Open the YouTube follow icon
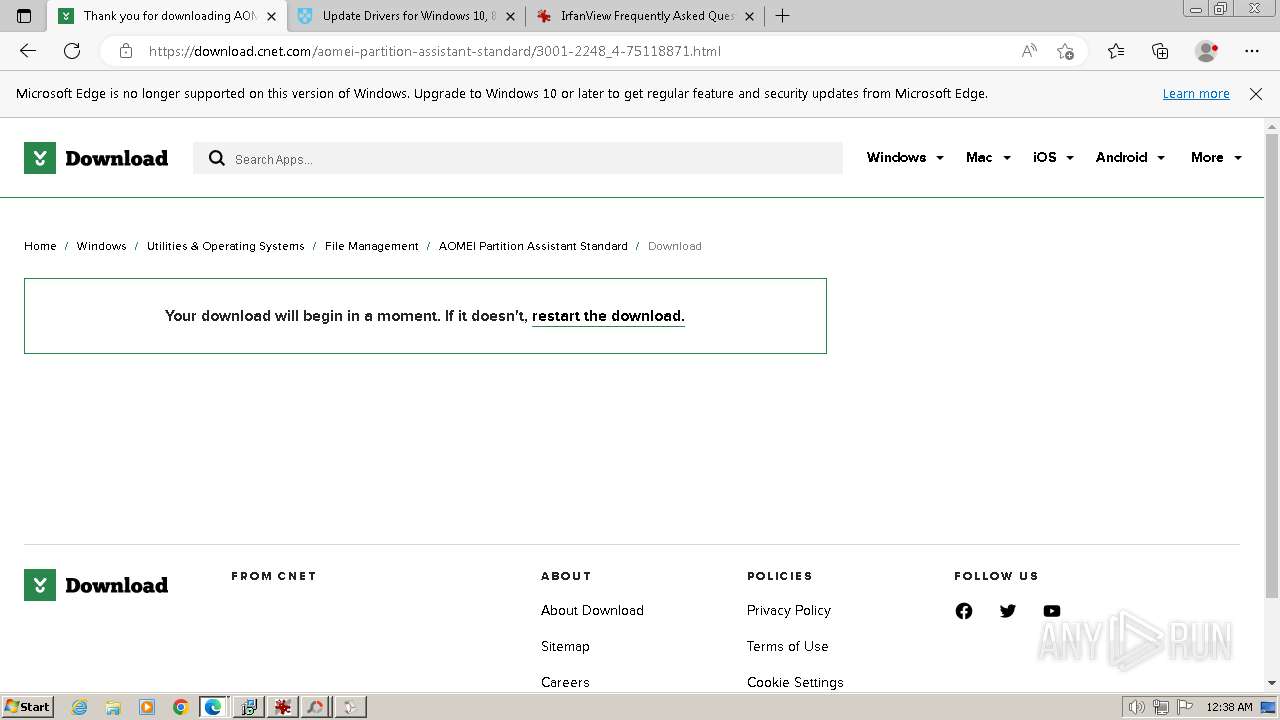 pyautogui.click(x=1052, y=611)
